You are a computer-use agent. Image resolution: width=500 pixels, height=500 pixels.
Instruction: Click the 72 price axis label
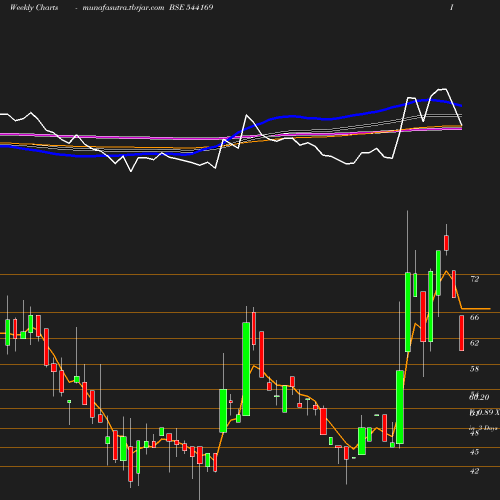tap(475, 279)
